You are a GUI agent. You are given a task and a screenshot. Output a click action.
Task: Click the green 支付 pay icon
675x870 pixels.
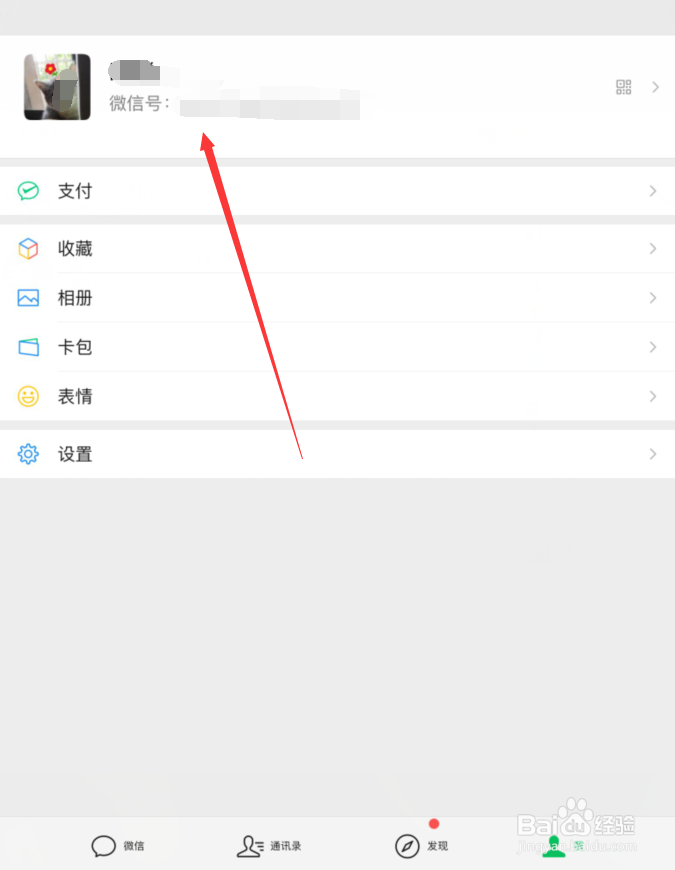(x=28, y=191)
